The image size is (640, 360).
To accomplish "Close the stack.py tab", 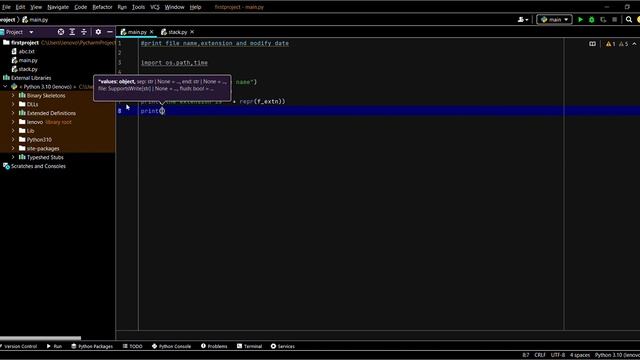I will (192, 32).
